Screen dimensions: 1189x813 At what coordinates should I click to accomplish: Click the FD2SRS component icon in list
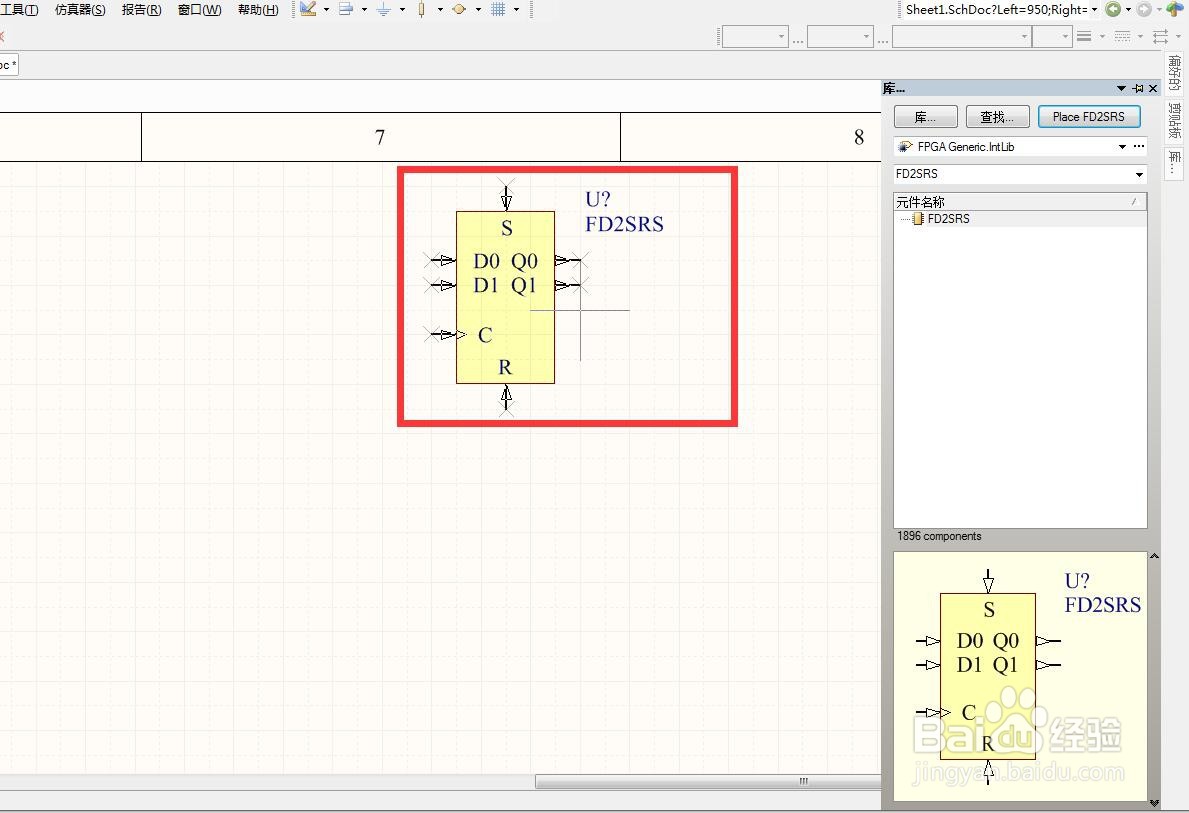(918, 219)
